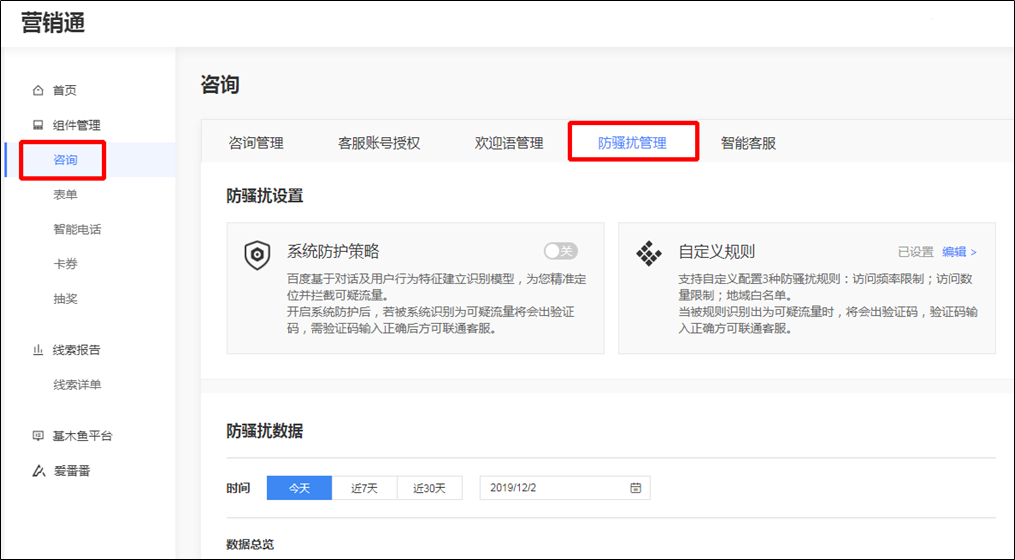
Task: Click the 系统防护策略 card title
Action: click(333, 251)
